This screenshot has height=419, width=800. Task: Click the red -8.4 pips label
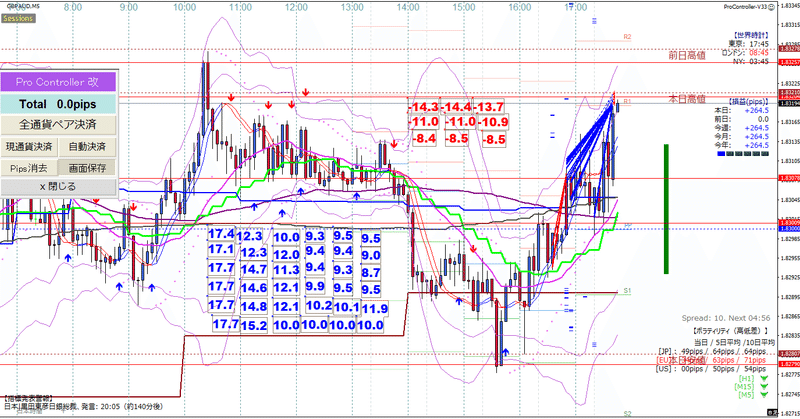(424, 138)
